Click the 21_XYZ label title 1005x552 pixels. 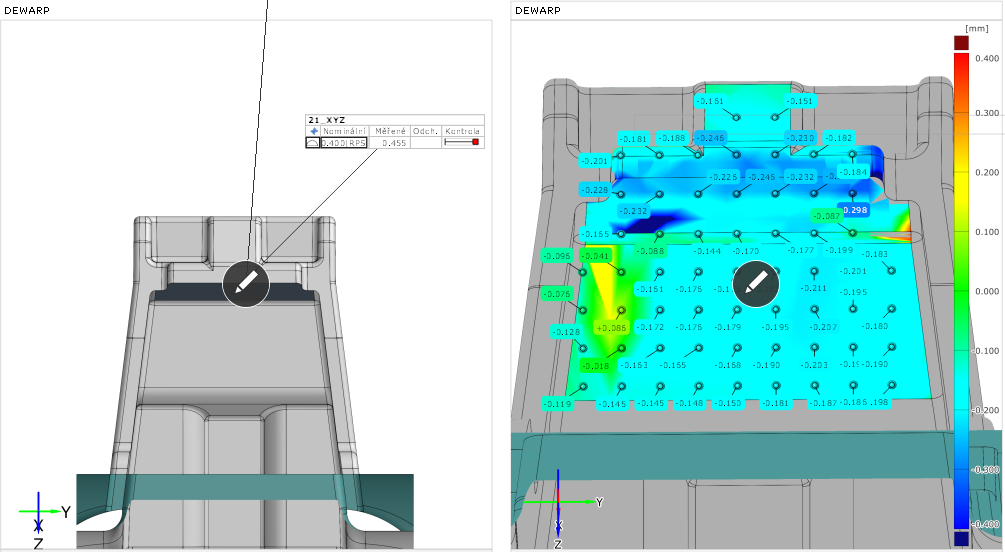[327, 120]
